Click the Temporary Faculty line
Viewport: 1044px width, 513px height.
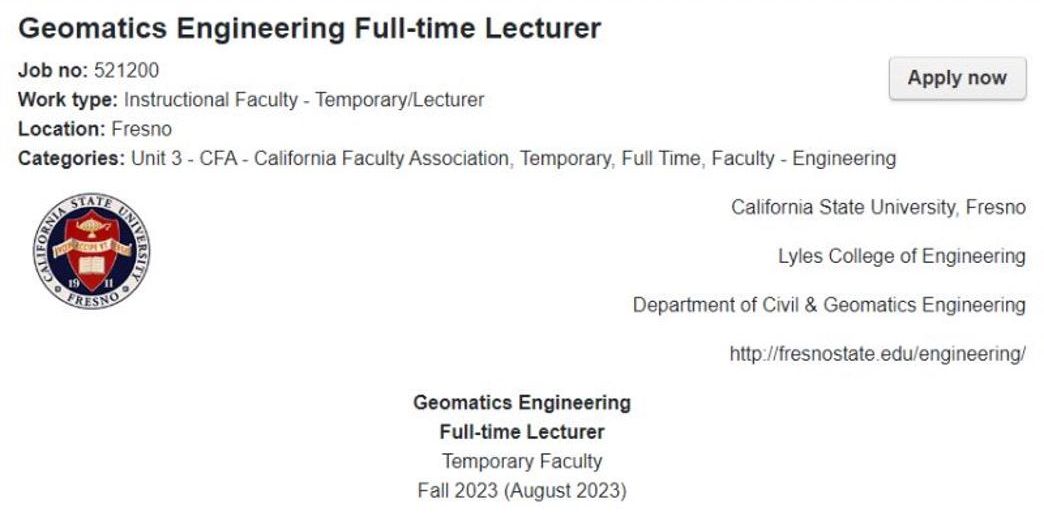coord(522,461)
